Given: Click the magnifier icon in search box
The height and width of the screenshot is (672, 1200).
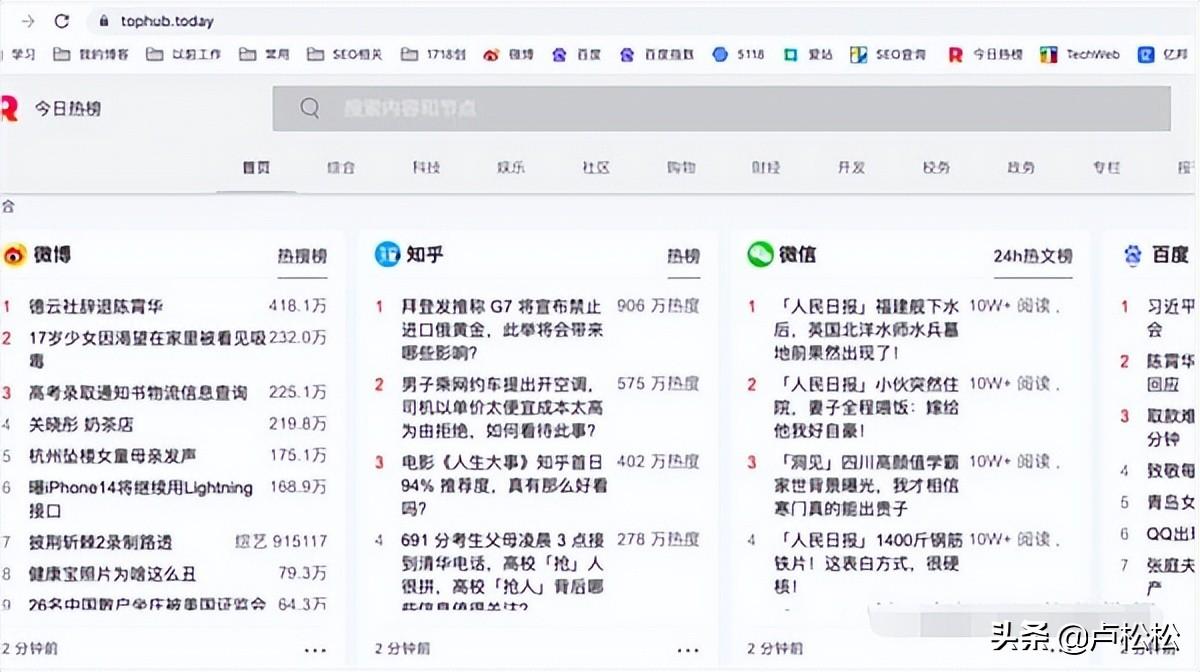Looking at the screenshot, I should coord(310,108).
